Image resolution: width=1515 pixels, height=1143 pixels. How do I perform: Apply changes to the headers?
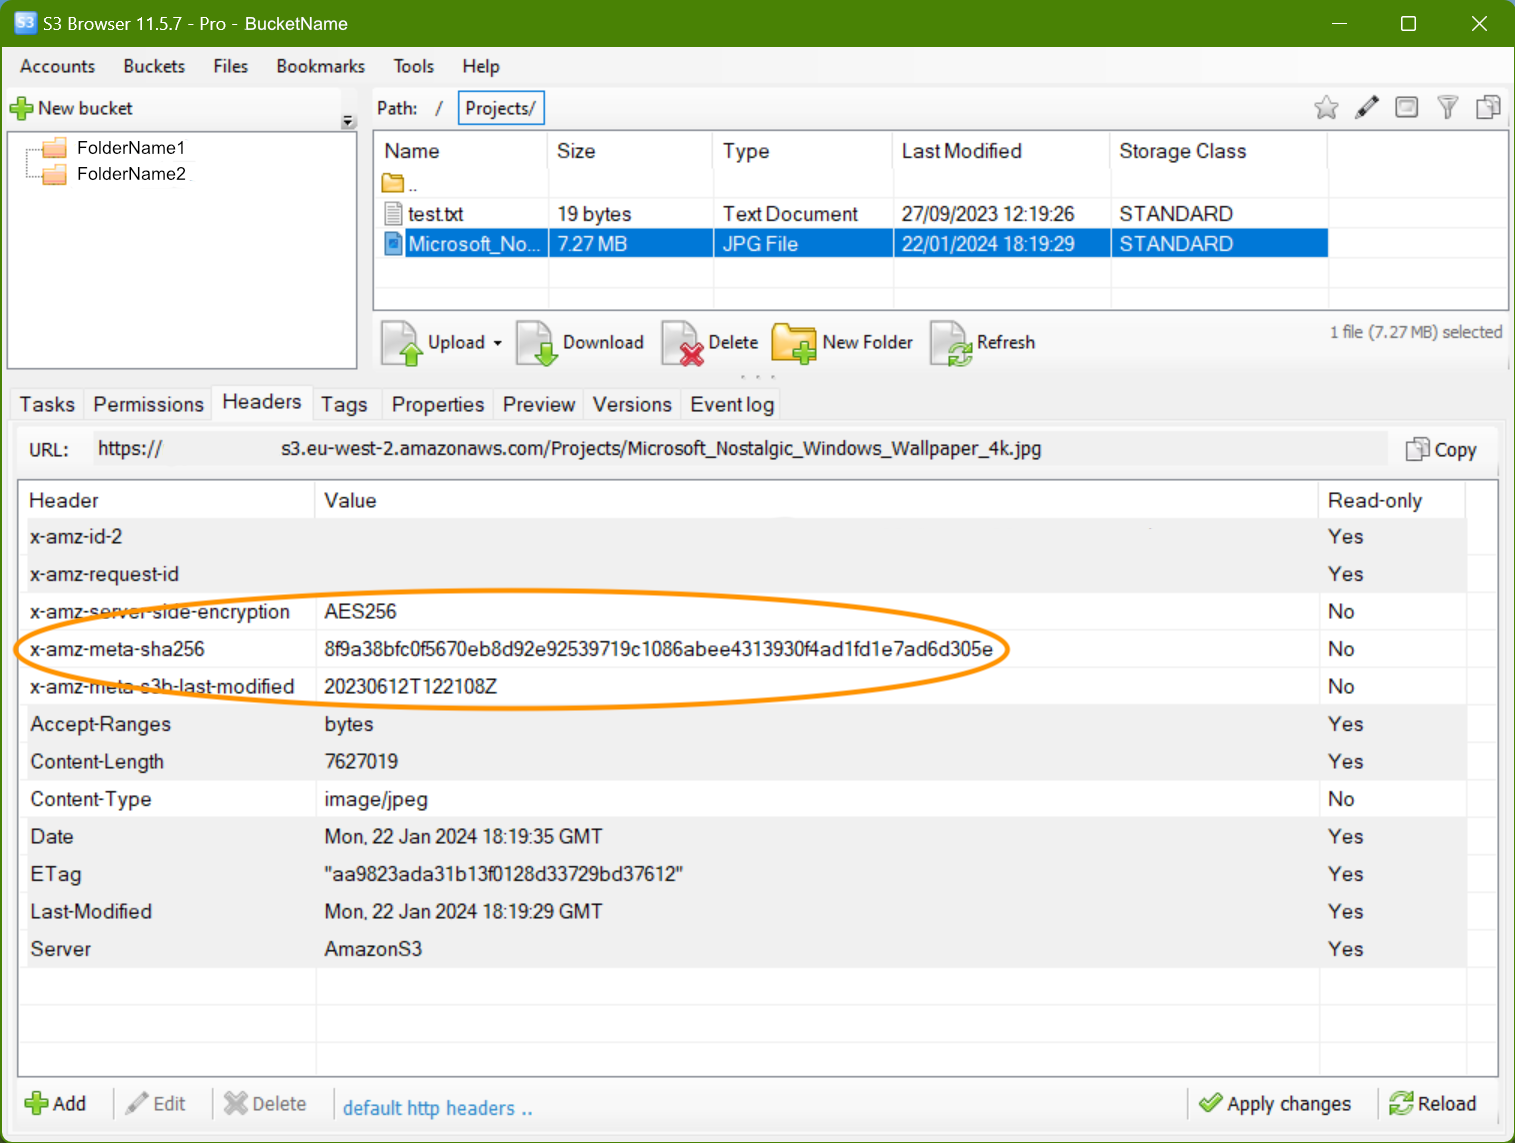pos(1276,1103)
